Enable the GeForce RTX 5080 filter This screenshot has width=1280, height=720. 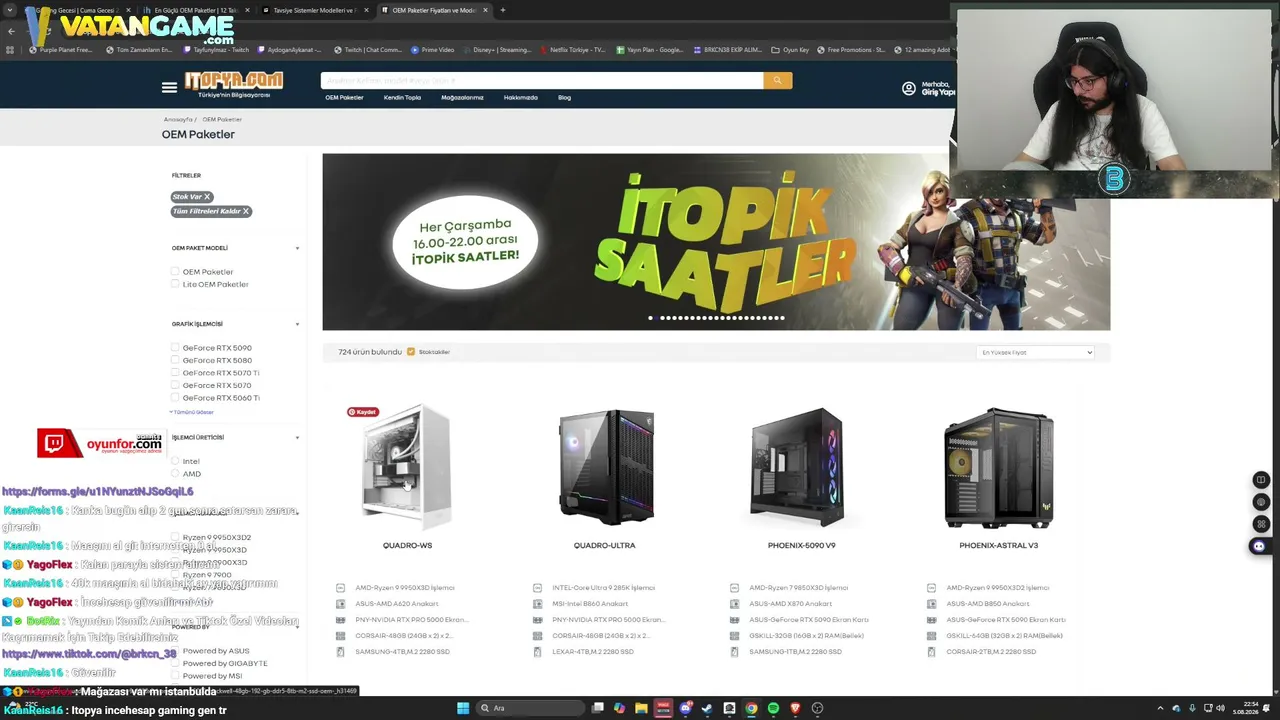(x=175, y=360)
